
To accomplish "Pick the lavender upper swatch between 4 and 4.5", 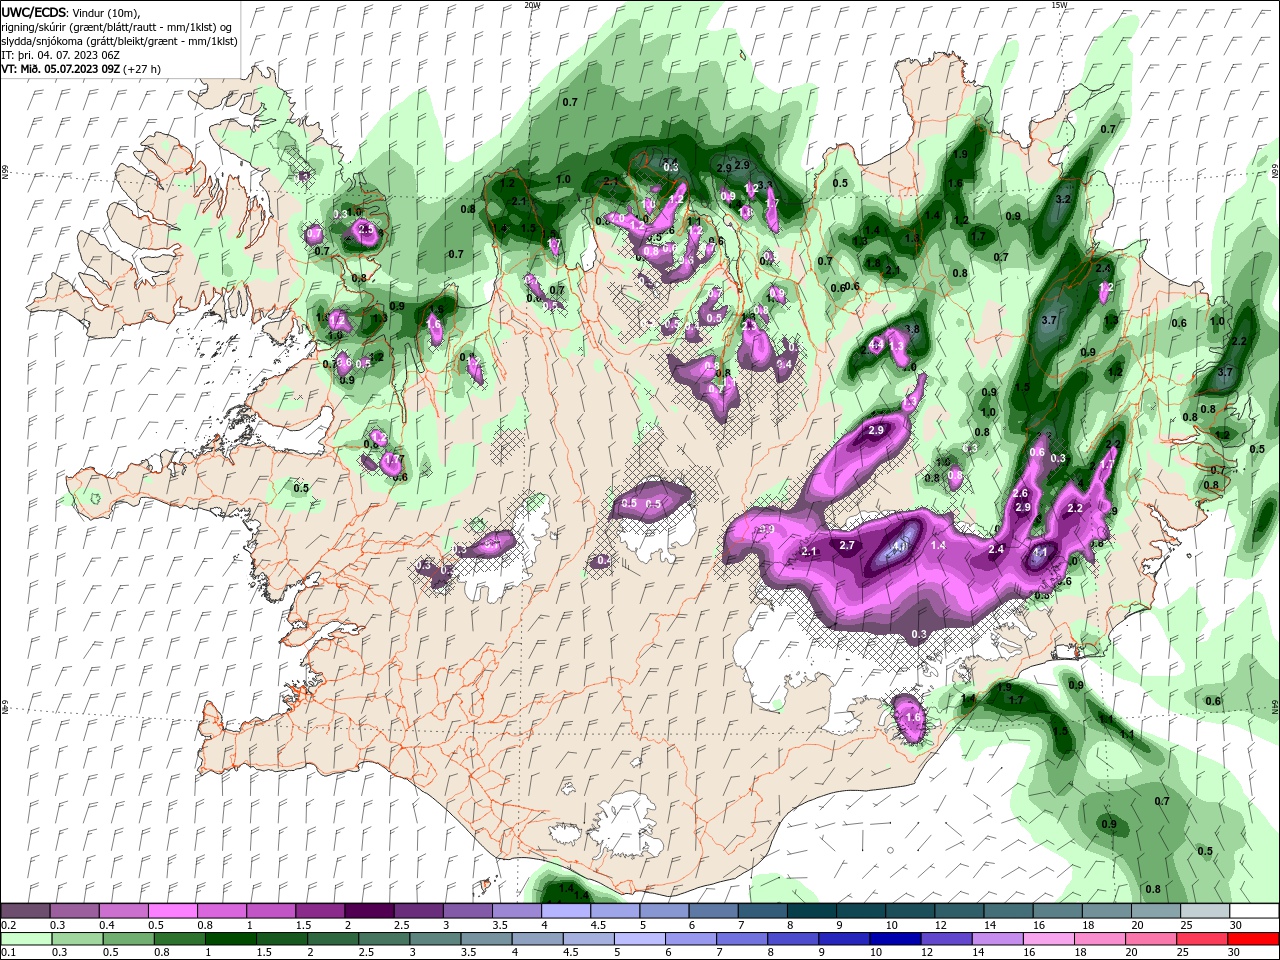I will tap(566, 911).
